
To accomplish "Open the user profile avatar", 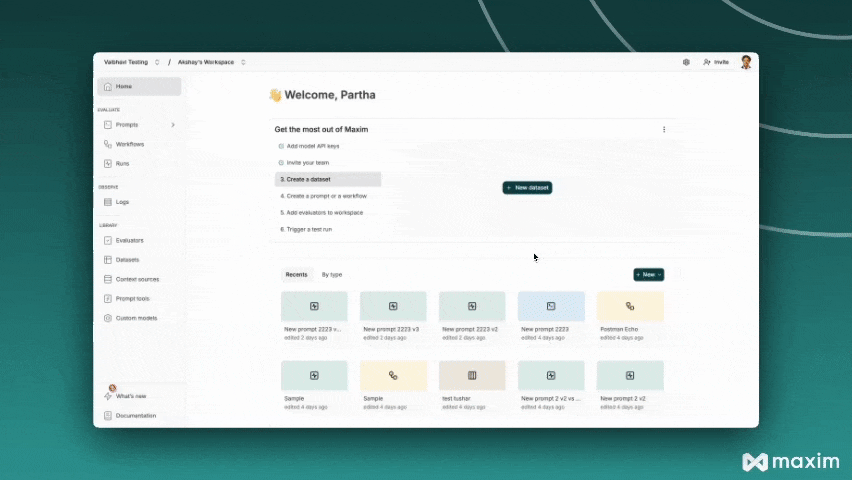I will click(746, 62).
